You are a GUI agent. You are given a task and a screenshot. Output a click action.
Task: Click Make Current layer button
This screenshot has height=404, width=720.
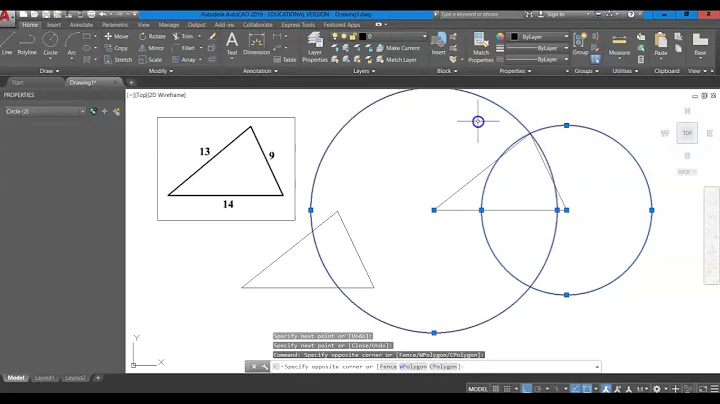click(398, 48)
